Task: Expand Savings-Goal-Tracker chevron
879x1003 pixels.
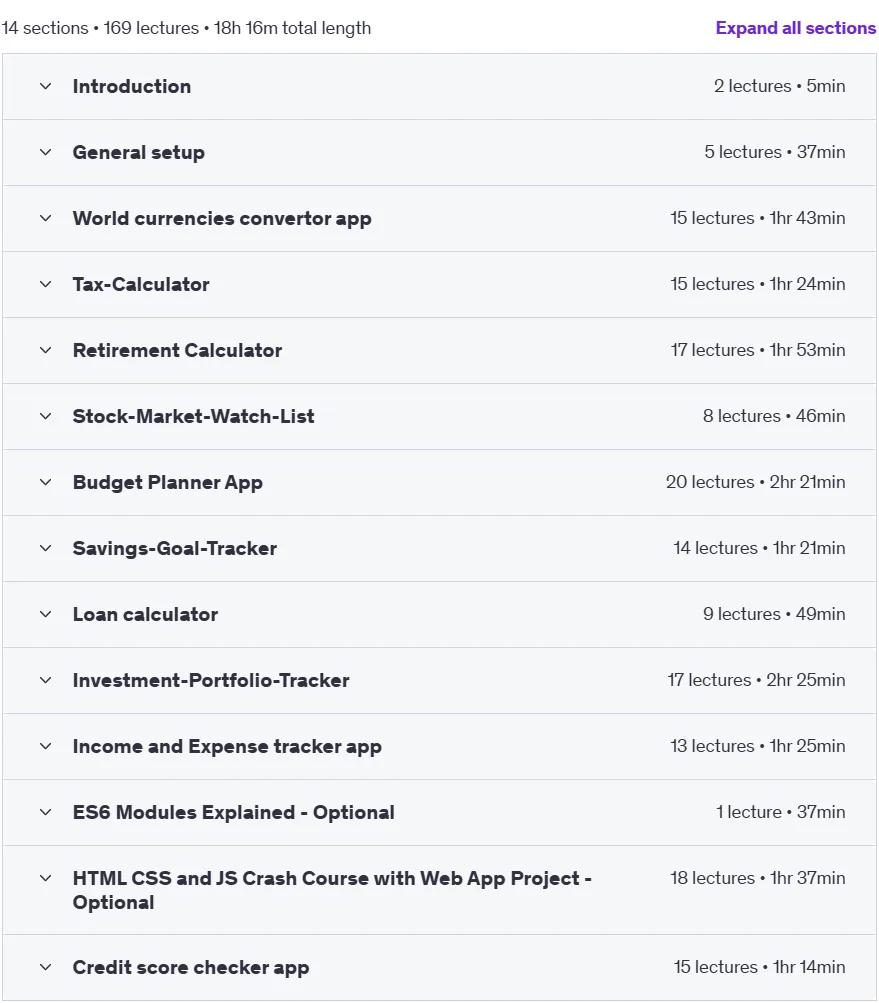Action: [45, 548]
